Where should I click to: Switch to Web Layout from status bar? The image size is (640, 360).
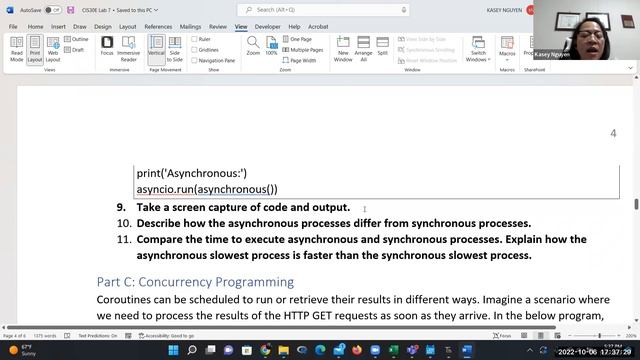click(557, 336)
